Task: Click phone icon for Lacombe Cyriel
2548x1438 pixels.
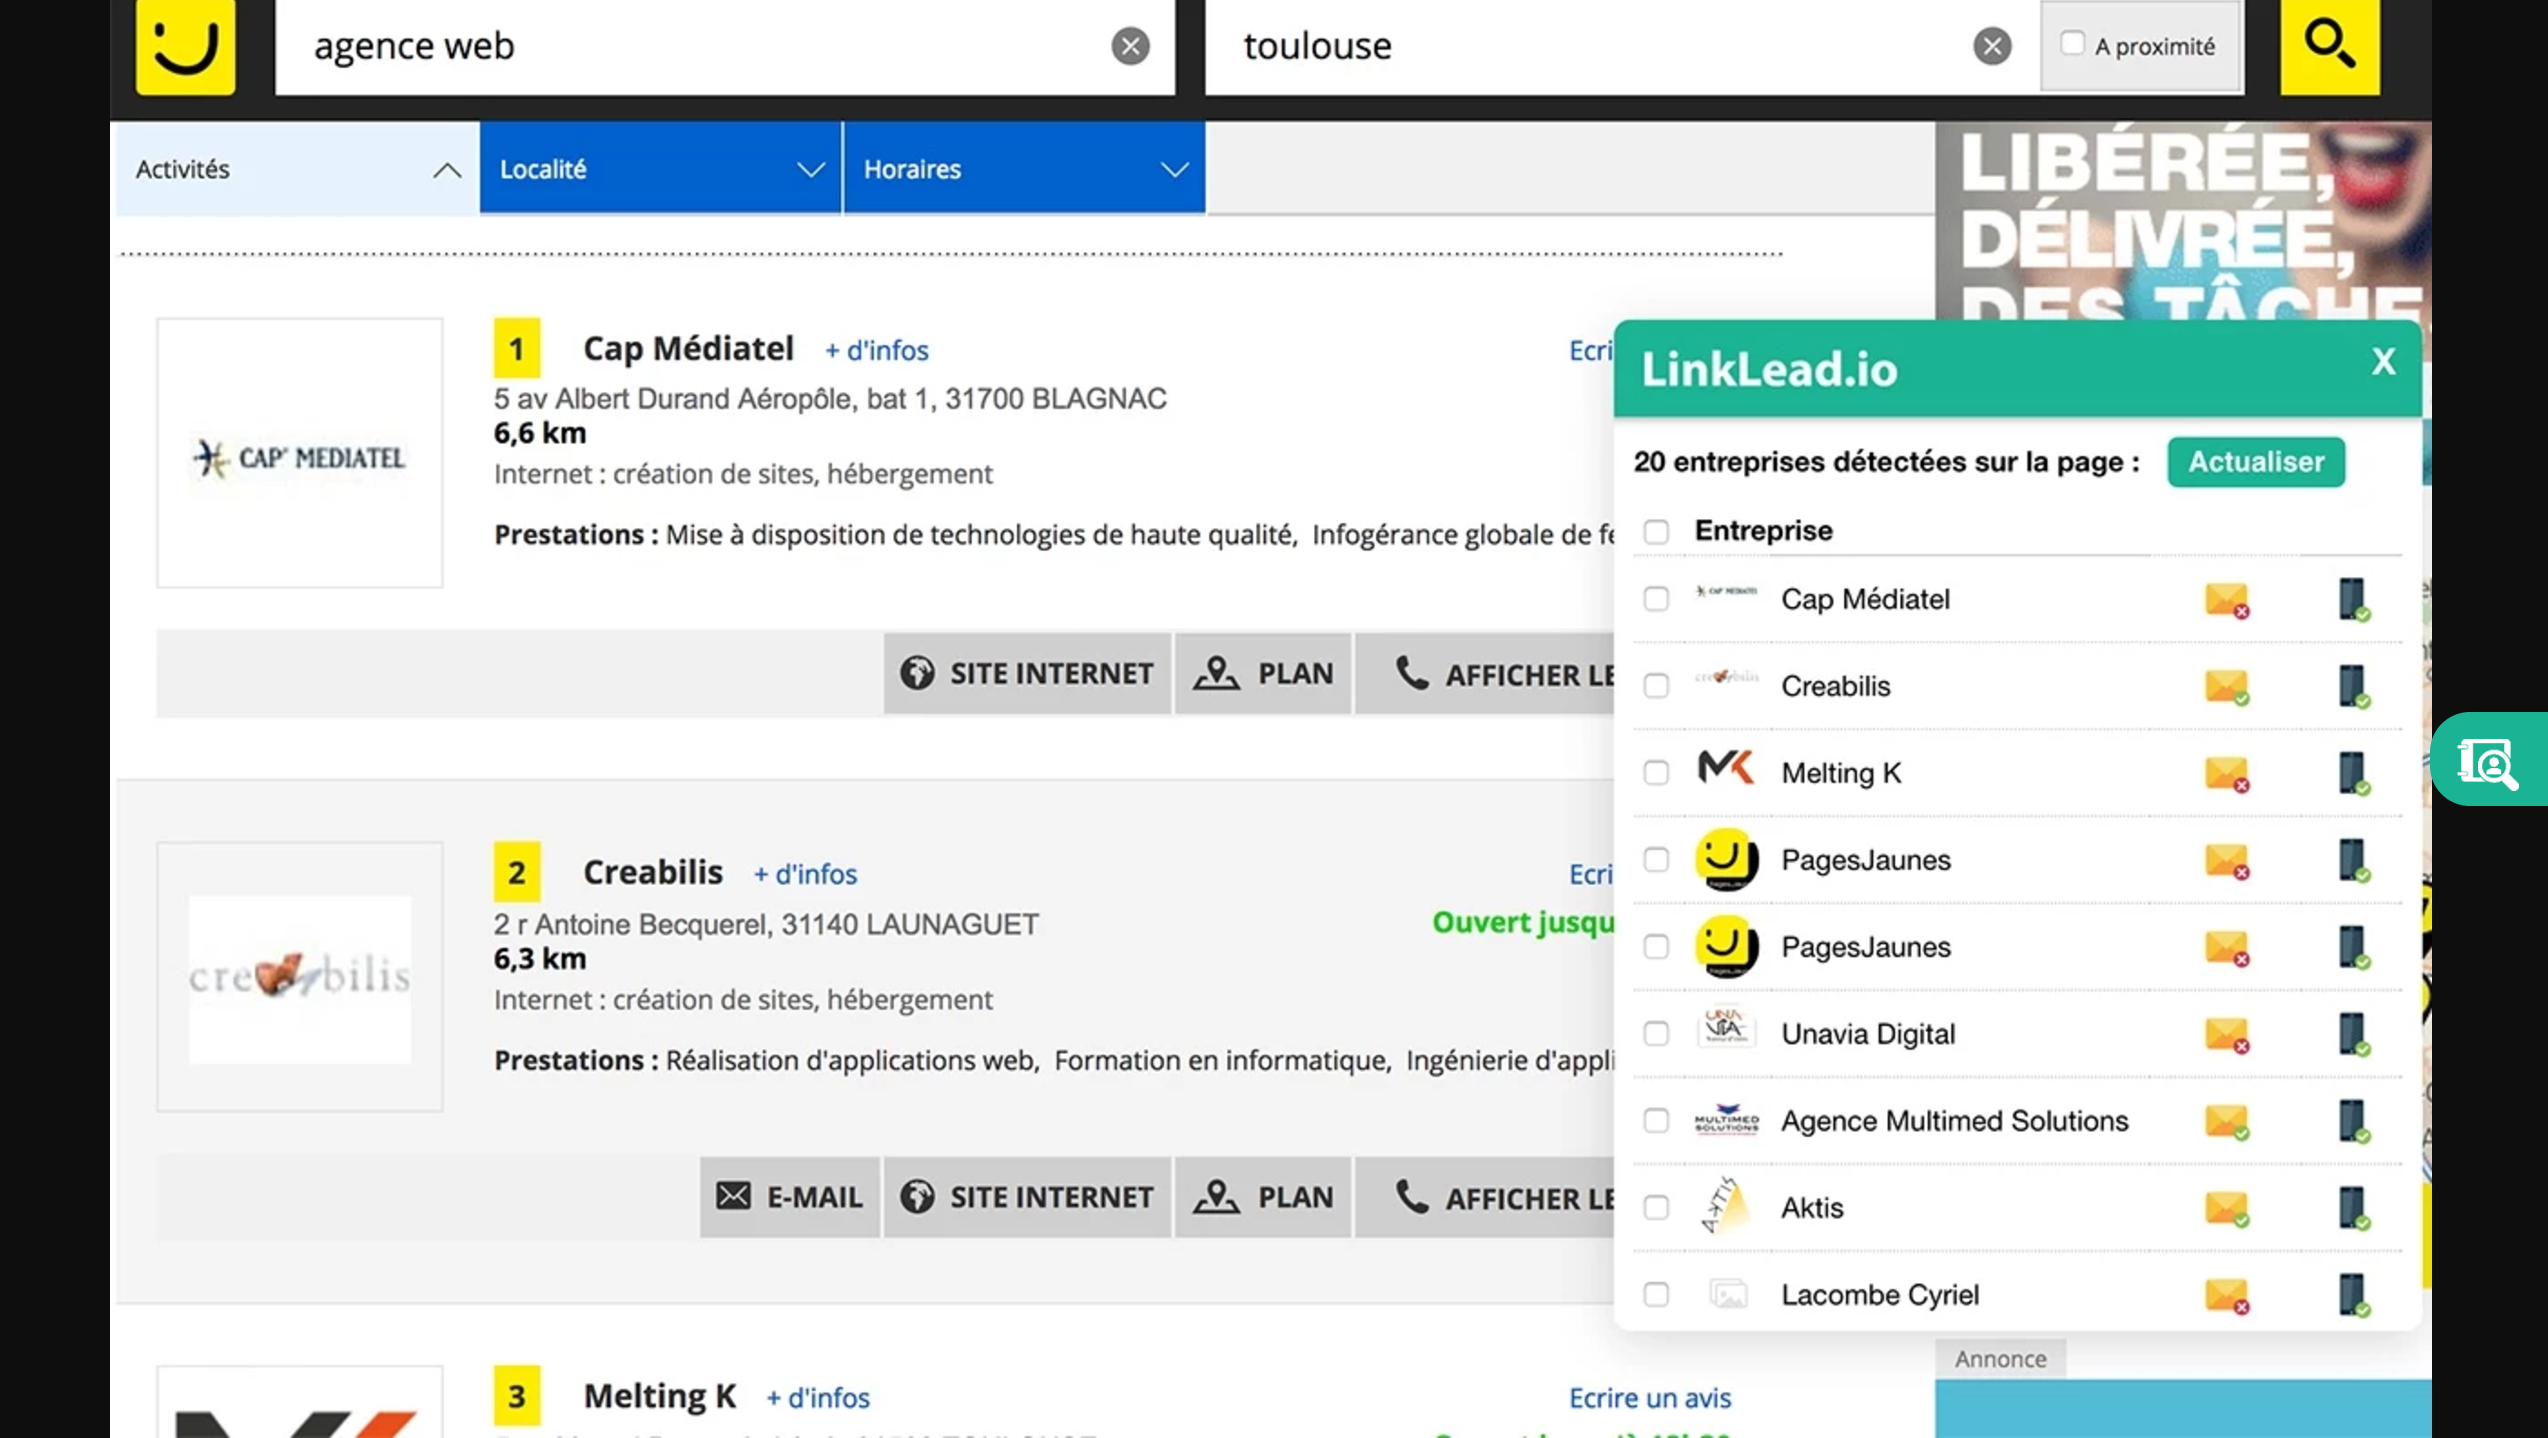Action: coord(2354,1296)
